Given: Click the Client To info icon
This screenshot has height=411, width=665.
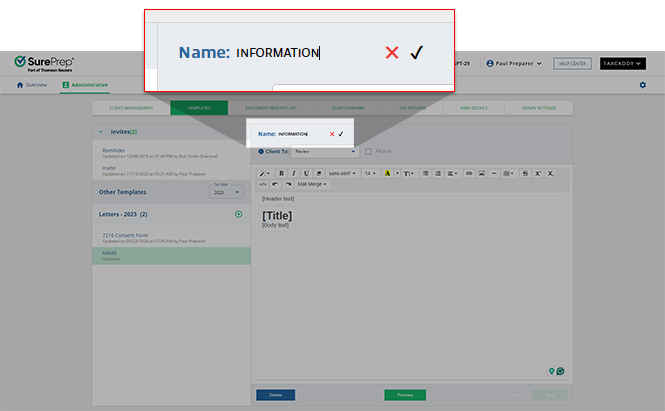Looking at the screenshot, I should (261, 151).
